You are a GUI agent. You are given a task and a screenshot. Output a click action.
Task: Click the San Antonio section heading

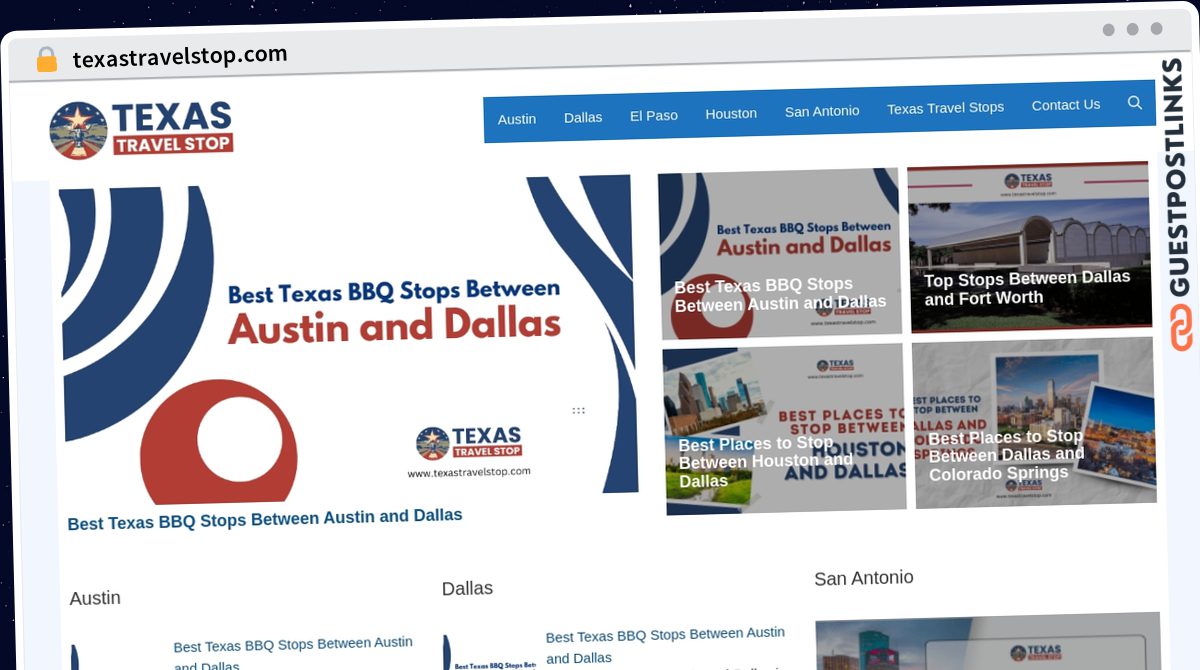point(864,578)
